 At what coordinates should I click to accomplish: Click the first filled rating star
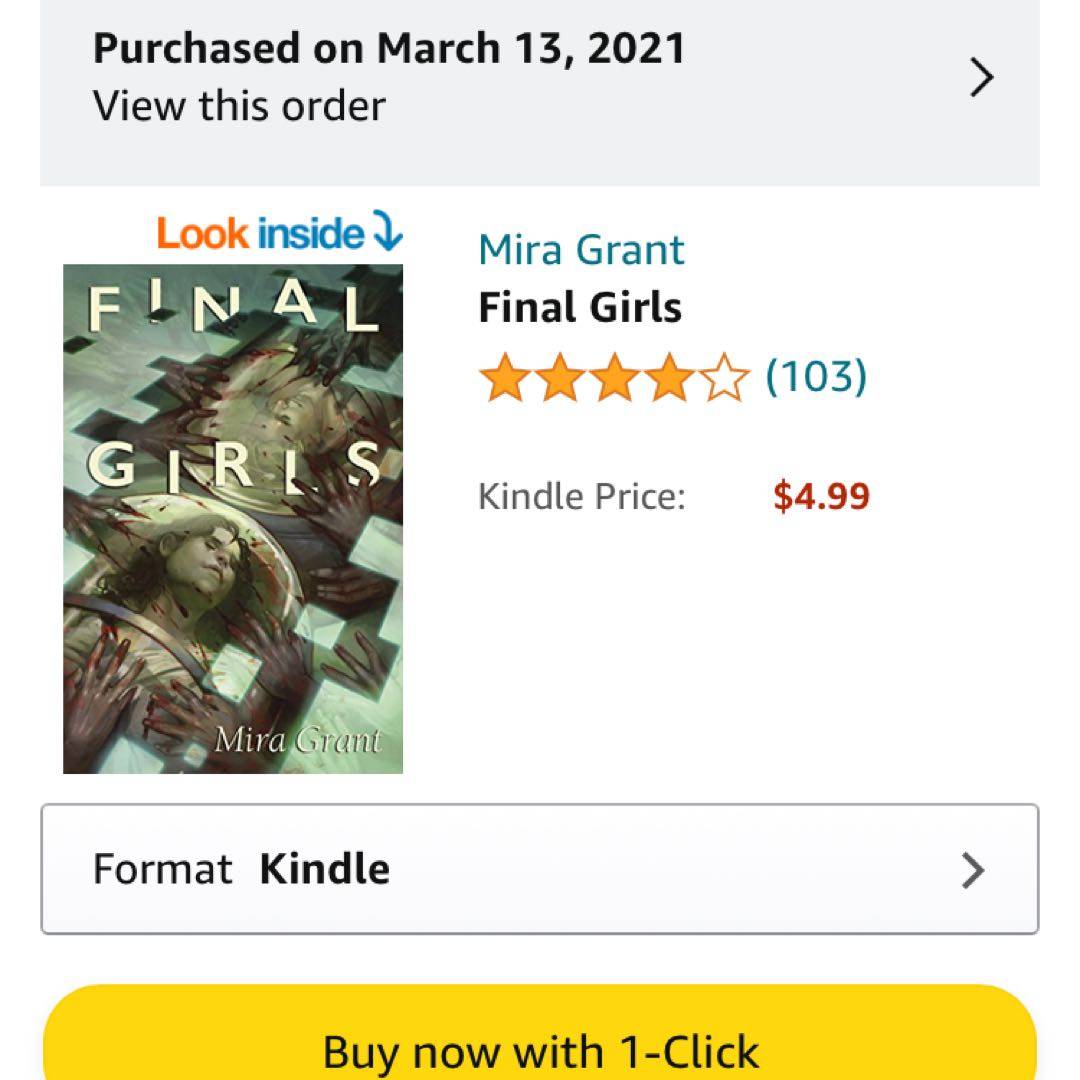pos(503,380)
